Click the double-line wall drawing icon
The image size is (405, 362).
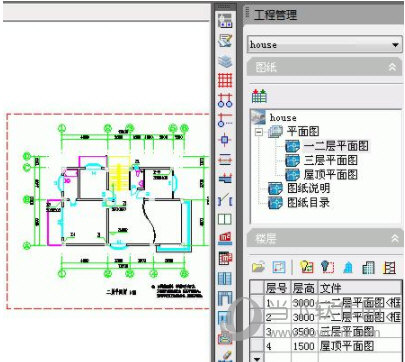pos(225,159)
